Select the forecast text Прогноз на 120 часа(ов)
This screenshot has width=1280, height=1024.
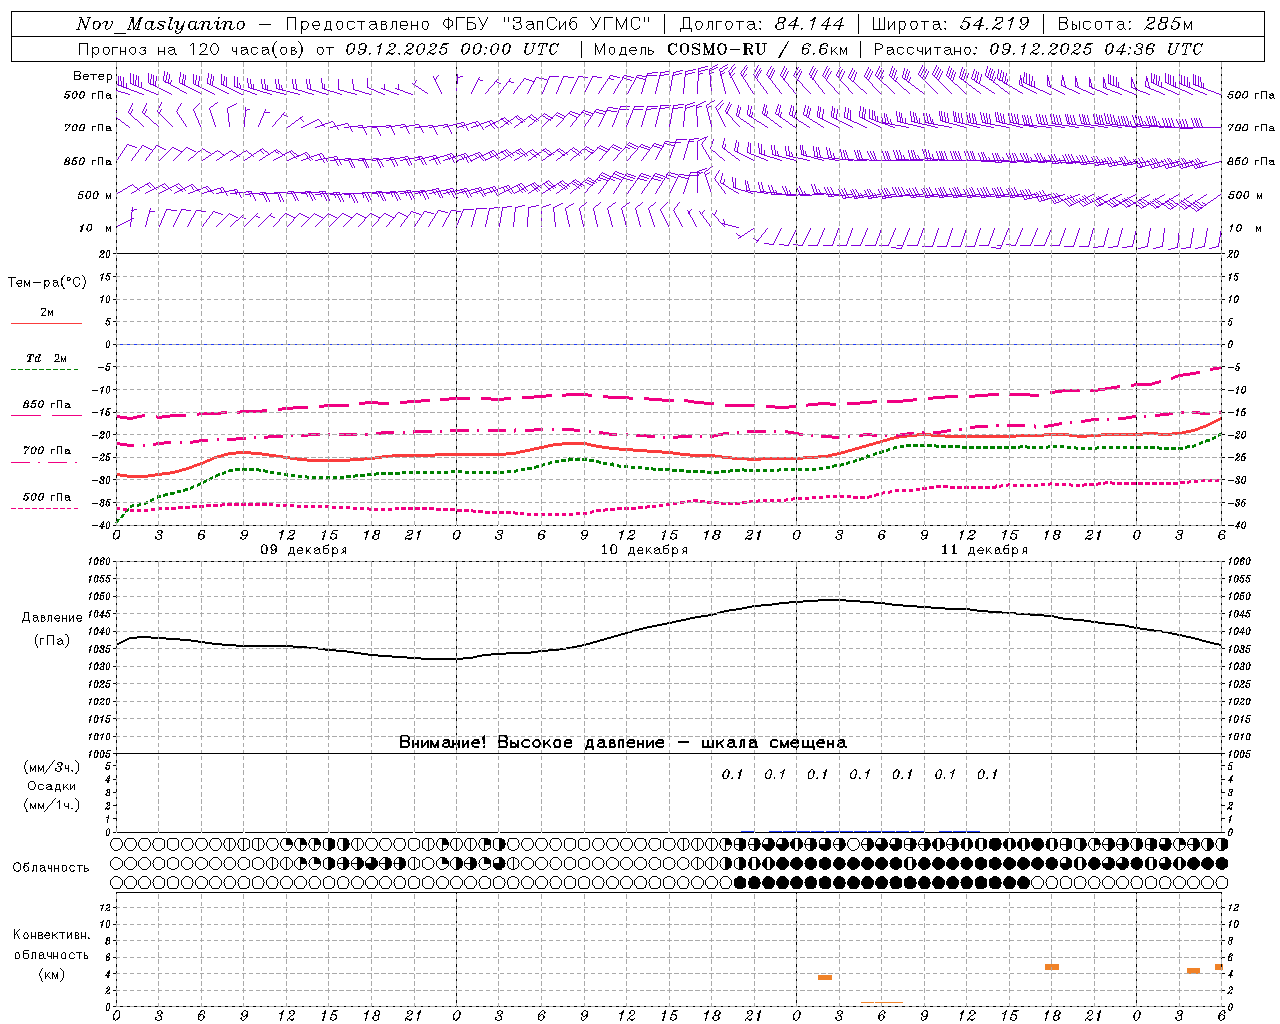[193, 49]
